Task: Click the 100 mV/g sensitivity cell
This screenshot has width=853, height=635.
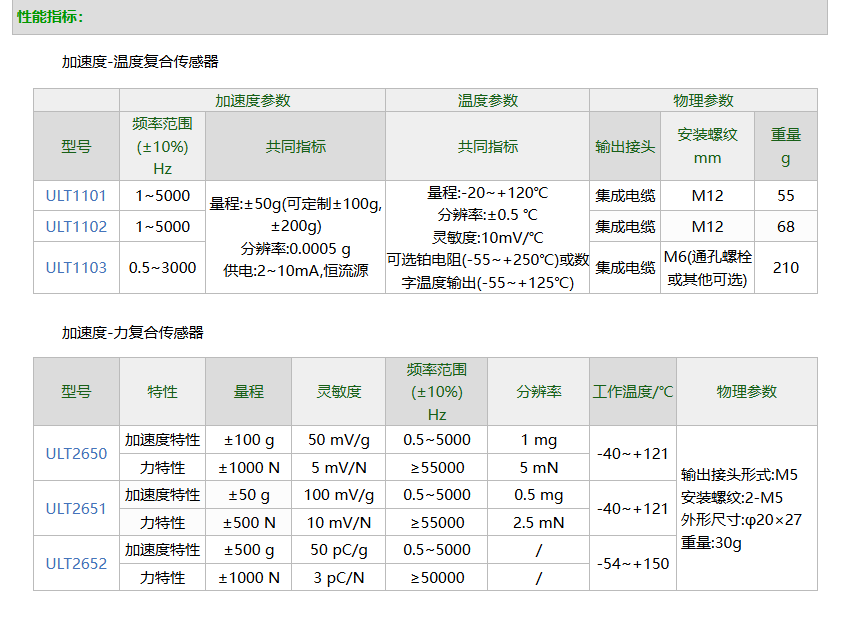Action: click(338, 495)
